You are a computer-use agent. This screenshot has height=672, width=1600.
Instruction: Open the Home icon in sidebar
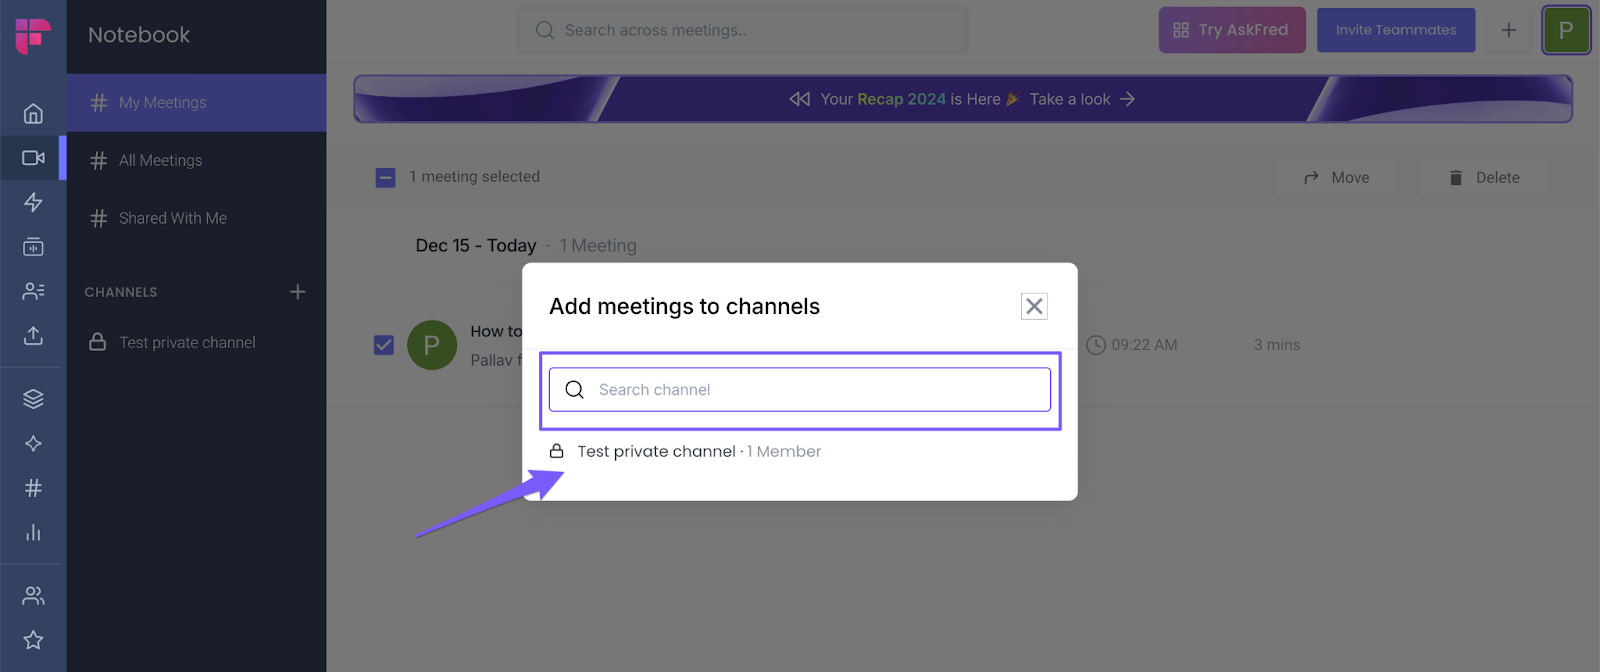point(33,114)
